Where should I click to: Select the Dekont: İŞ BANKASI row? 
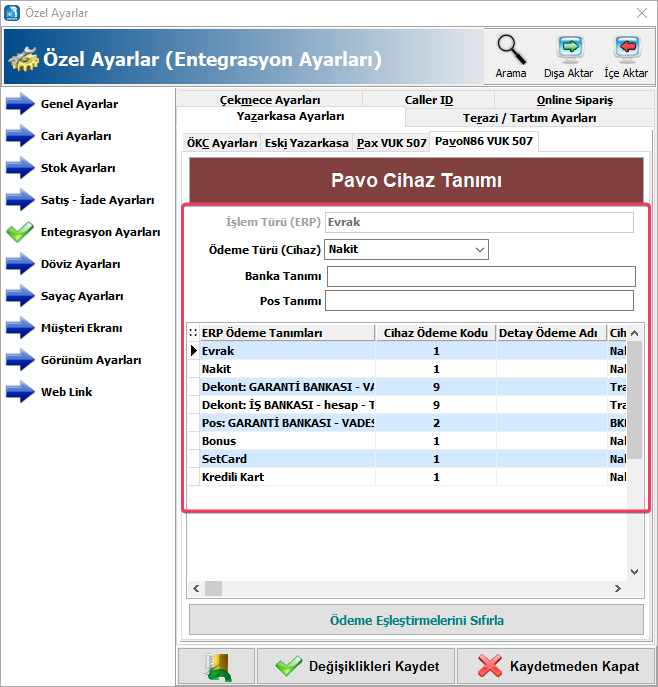pyautogui.click(x=407, y=405)
